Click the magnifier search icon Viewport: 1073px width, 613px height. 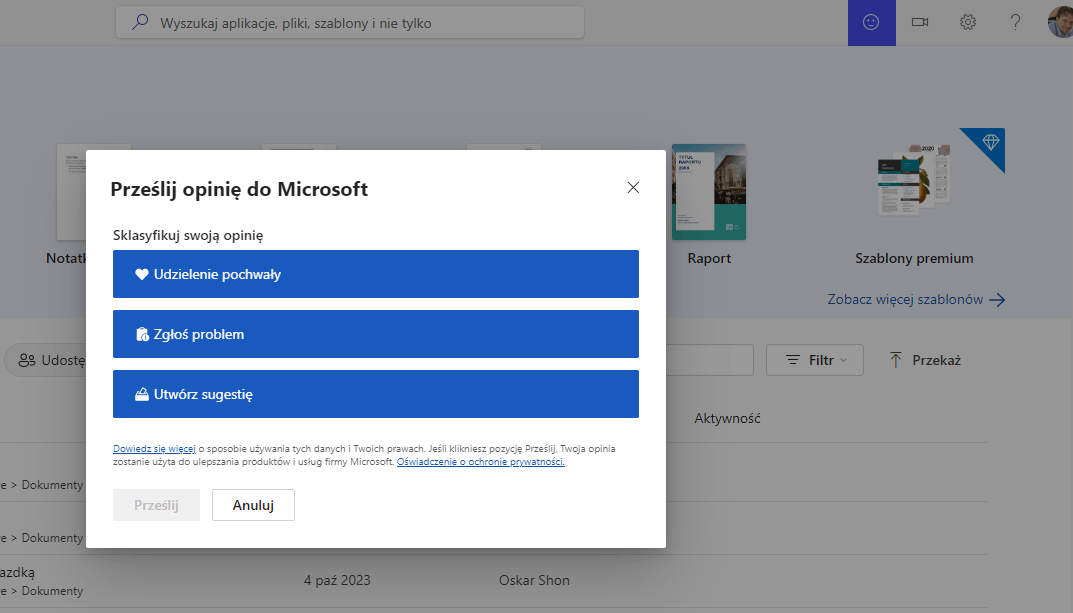(x=140, y=22)
